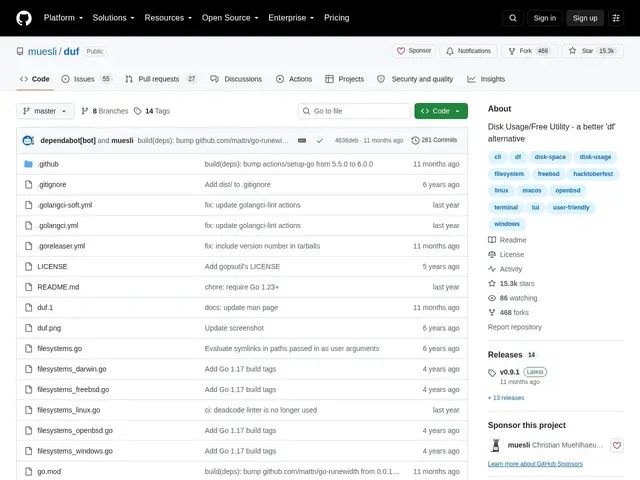Click the sponsor heart button beside muesli
Image resolution: width=640 pixels, height=480 pixels.
tap(616, 445)
